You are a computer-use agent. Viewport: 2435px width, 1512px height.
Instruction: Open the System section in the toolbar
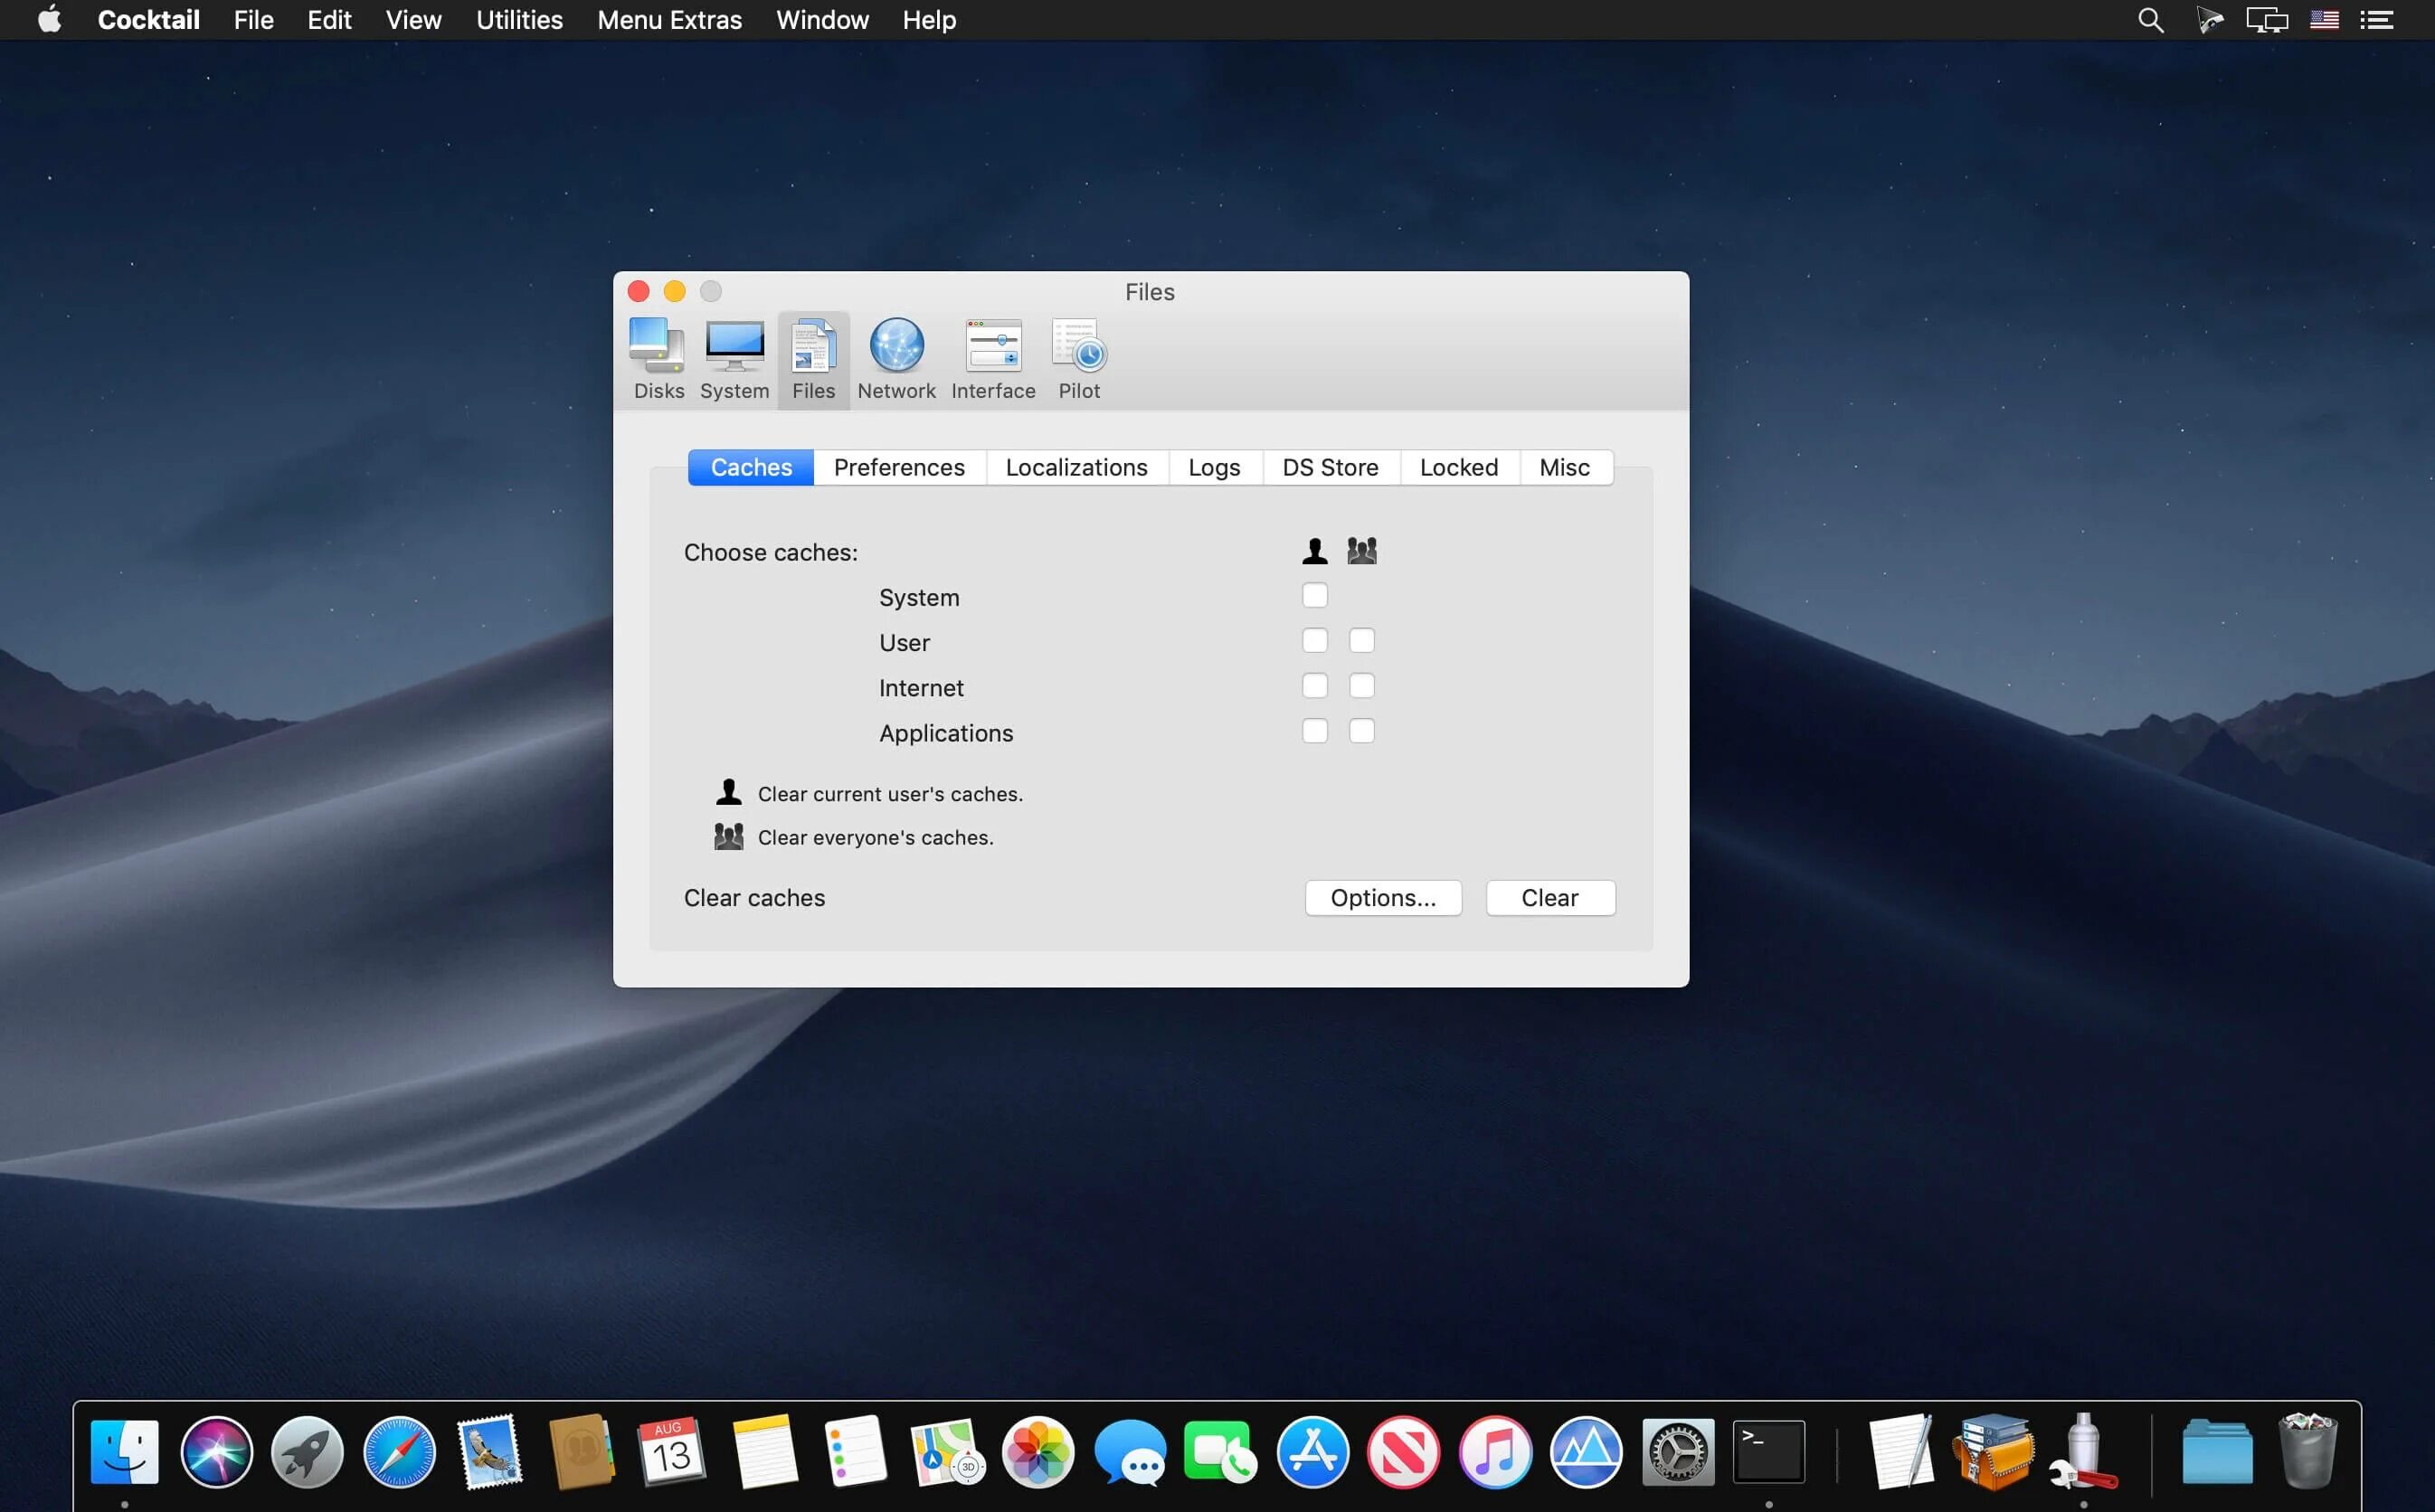pos(733,358)
